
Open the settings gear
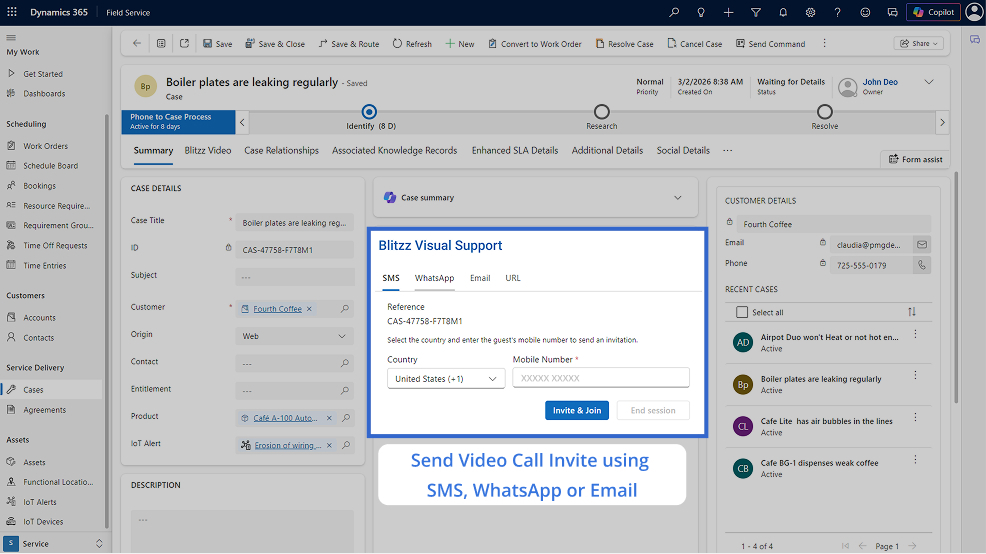click(811, 12)
